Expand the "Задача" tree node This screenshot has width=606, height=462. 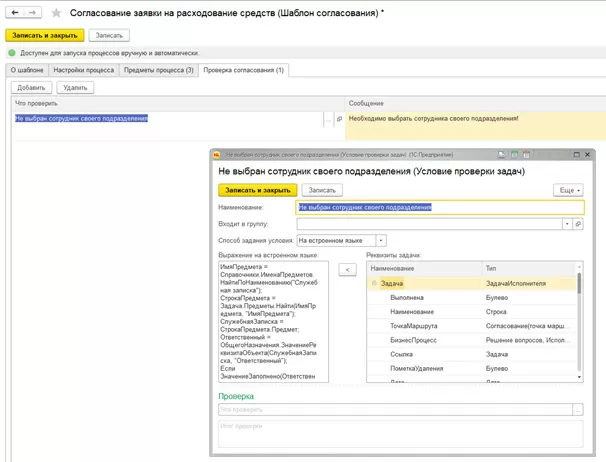pos(374,284)
